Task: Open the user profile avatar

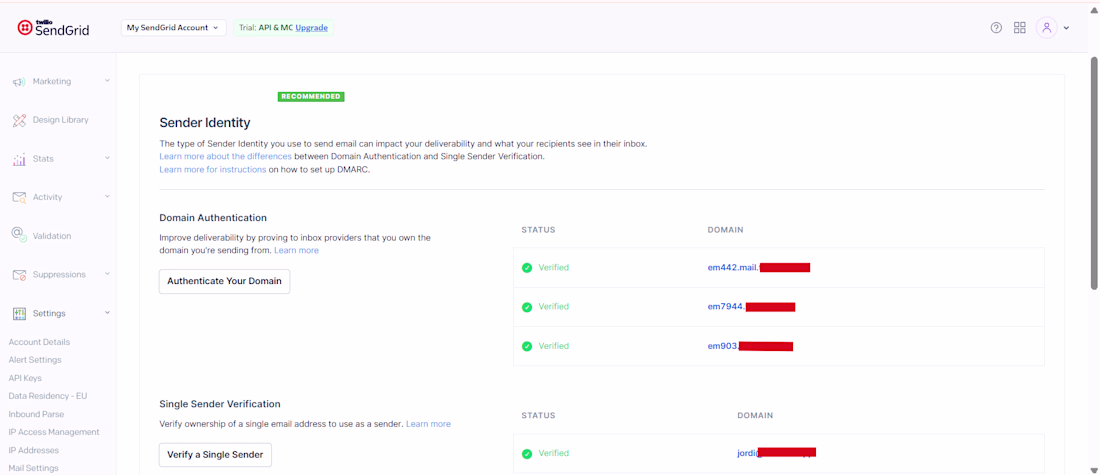Action: 1047,28
